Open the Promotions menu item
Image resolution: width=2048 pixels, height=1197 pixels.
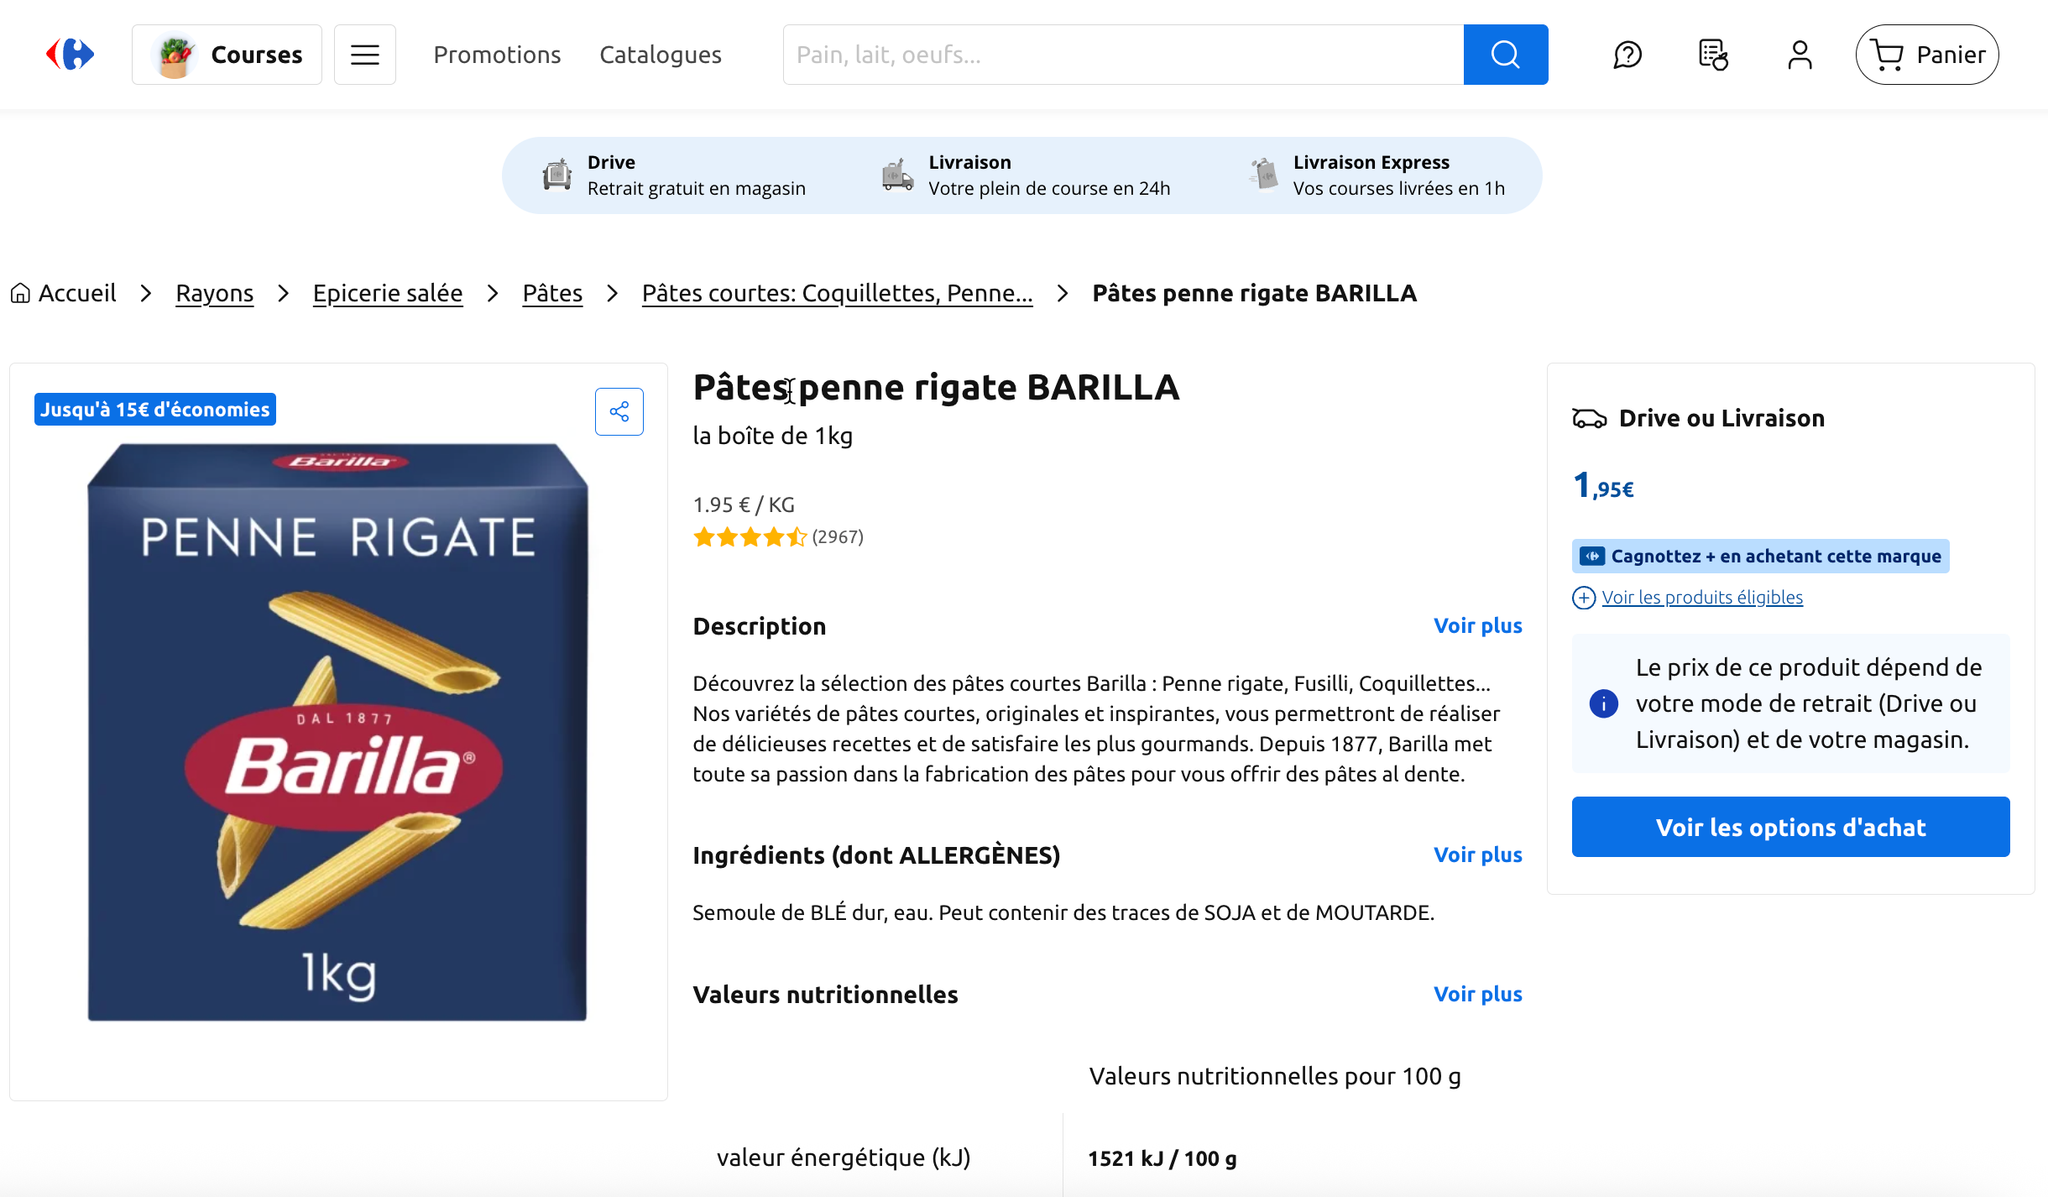(497, 55)
